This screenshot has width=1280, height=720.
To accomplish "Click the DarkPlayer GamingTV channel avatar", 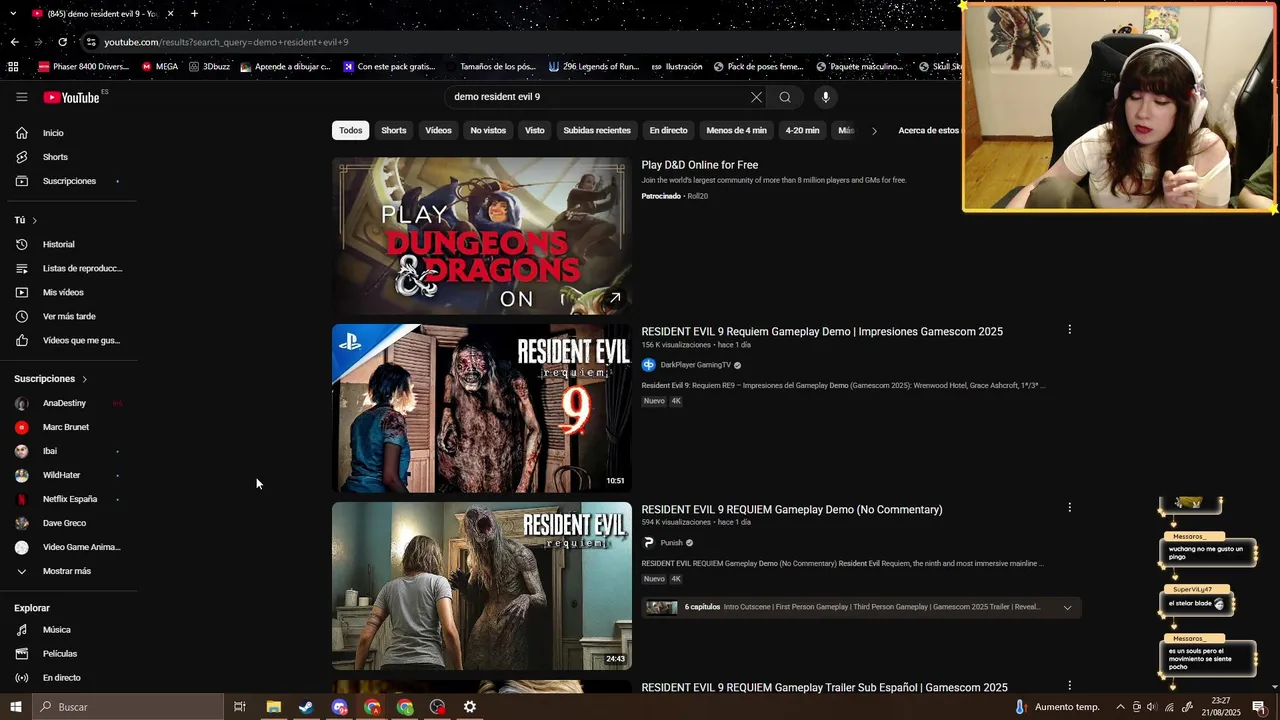I will (648, 365).
